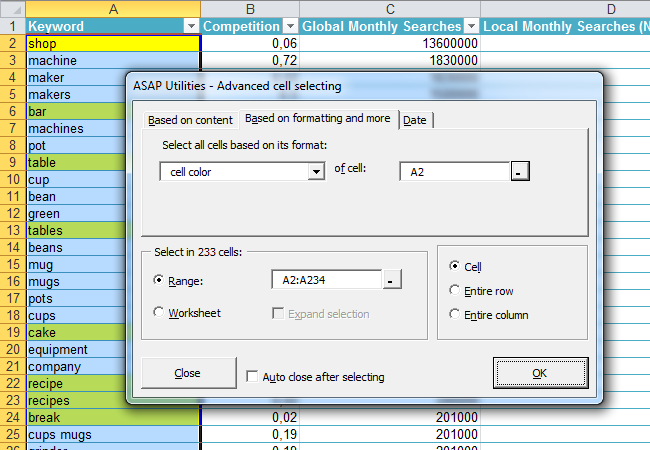This screenshot has width=650, height=450.
Task: Toggle the Expand selection checkbox
Action: (x=278, y=313)
